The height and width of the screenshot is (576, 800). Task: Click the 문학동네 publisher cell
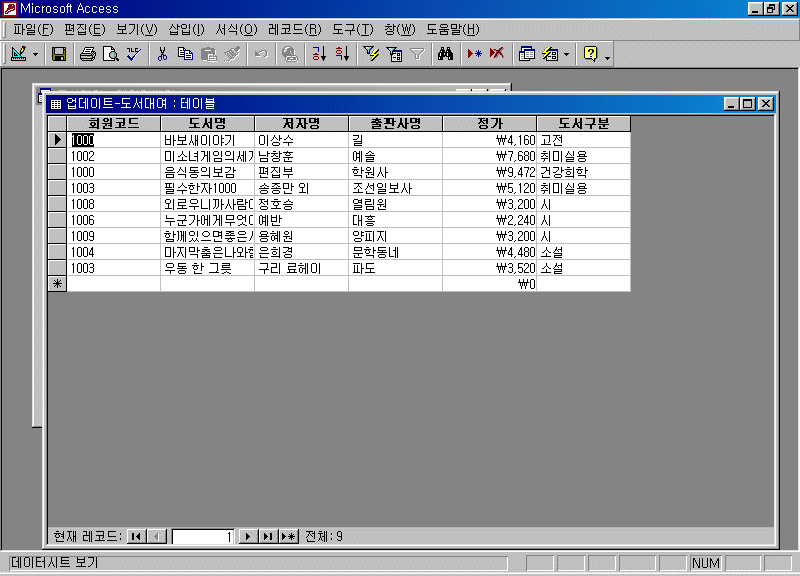(395, 252)
